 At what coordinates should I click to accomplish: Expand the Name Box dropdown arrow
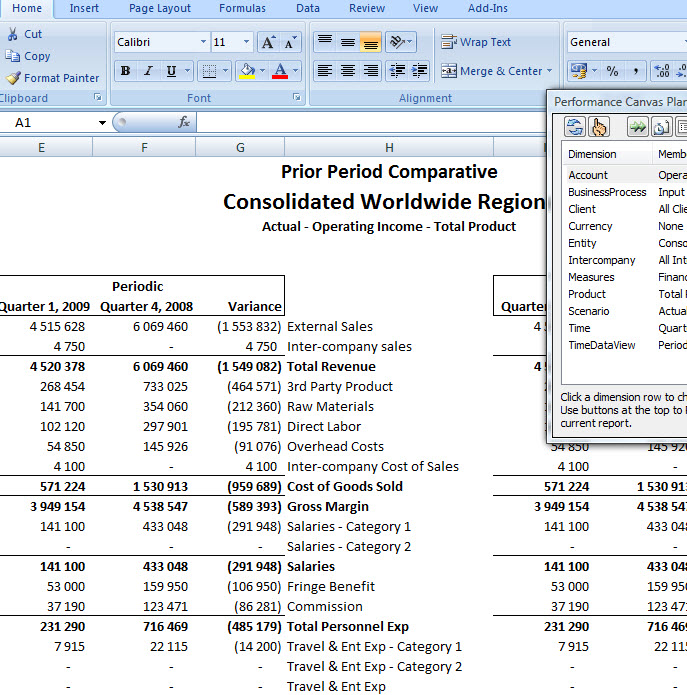click(x=102, y=123)
